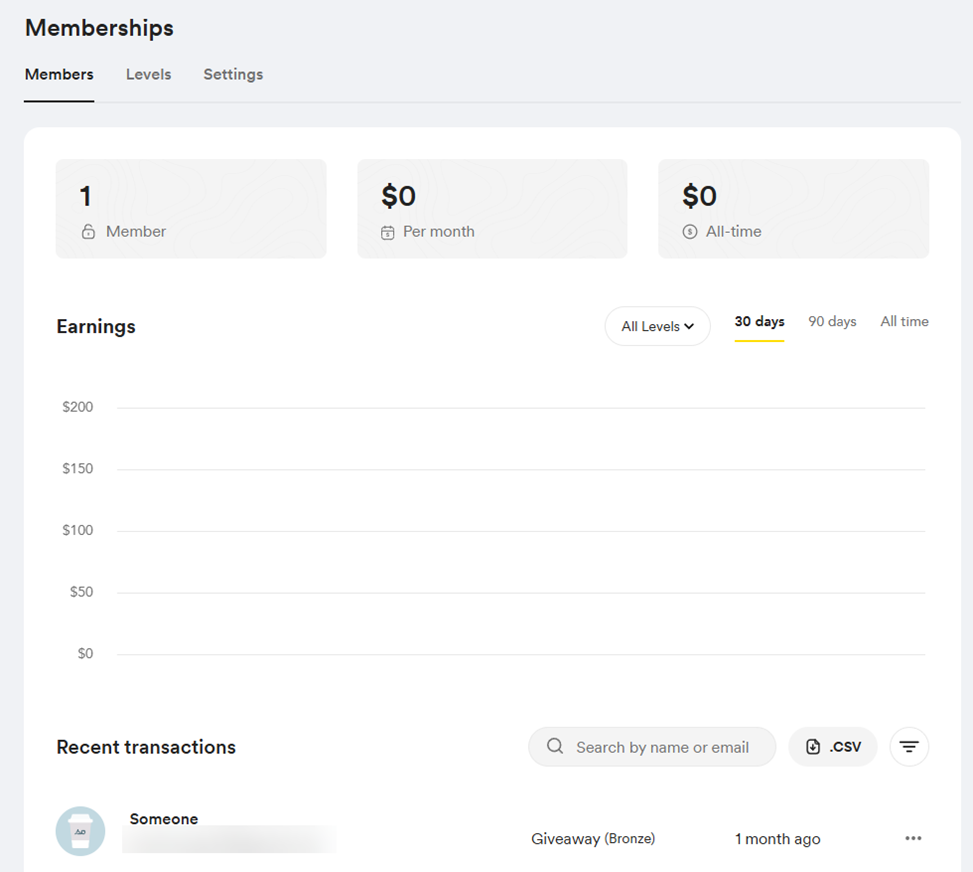973x872 pixels.
Task: Click the dollar coin icon beside All-time
Action: pyautogui.click(x=689, y=232)
